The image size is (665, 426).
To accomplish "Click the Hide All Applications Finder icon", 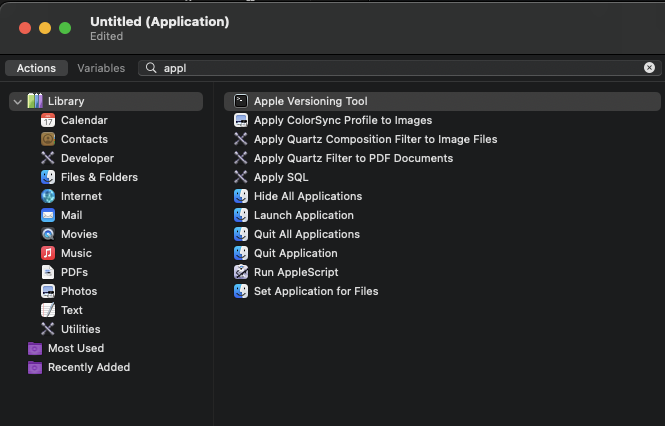I will (x=241, y=196).
